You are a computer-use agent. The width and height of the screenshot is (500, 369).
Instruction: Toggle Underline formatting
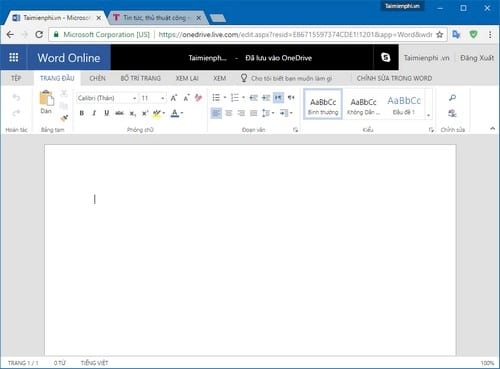(x=106, y=113)
